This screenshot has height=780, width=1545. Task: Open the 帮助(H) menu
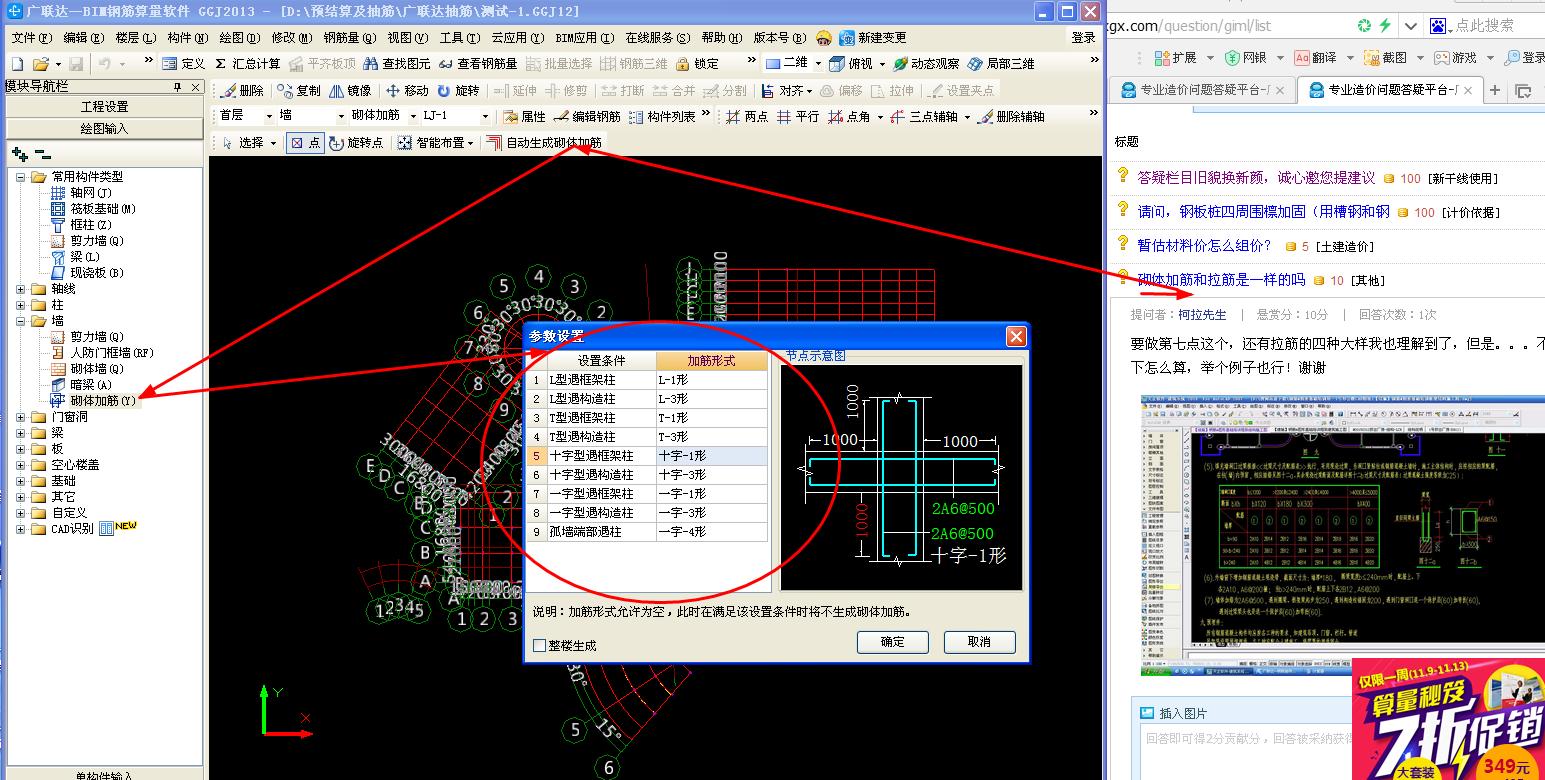click(722, 37)
